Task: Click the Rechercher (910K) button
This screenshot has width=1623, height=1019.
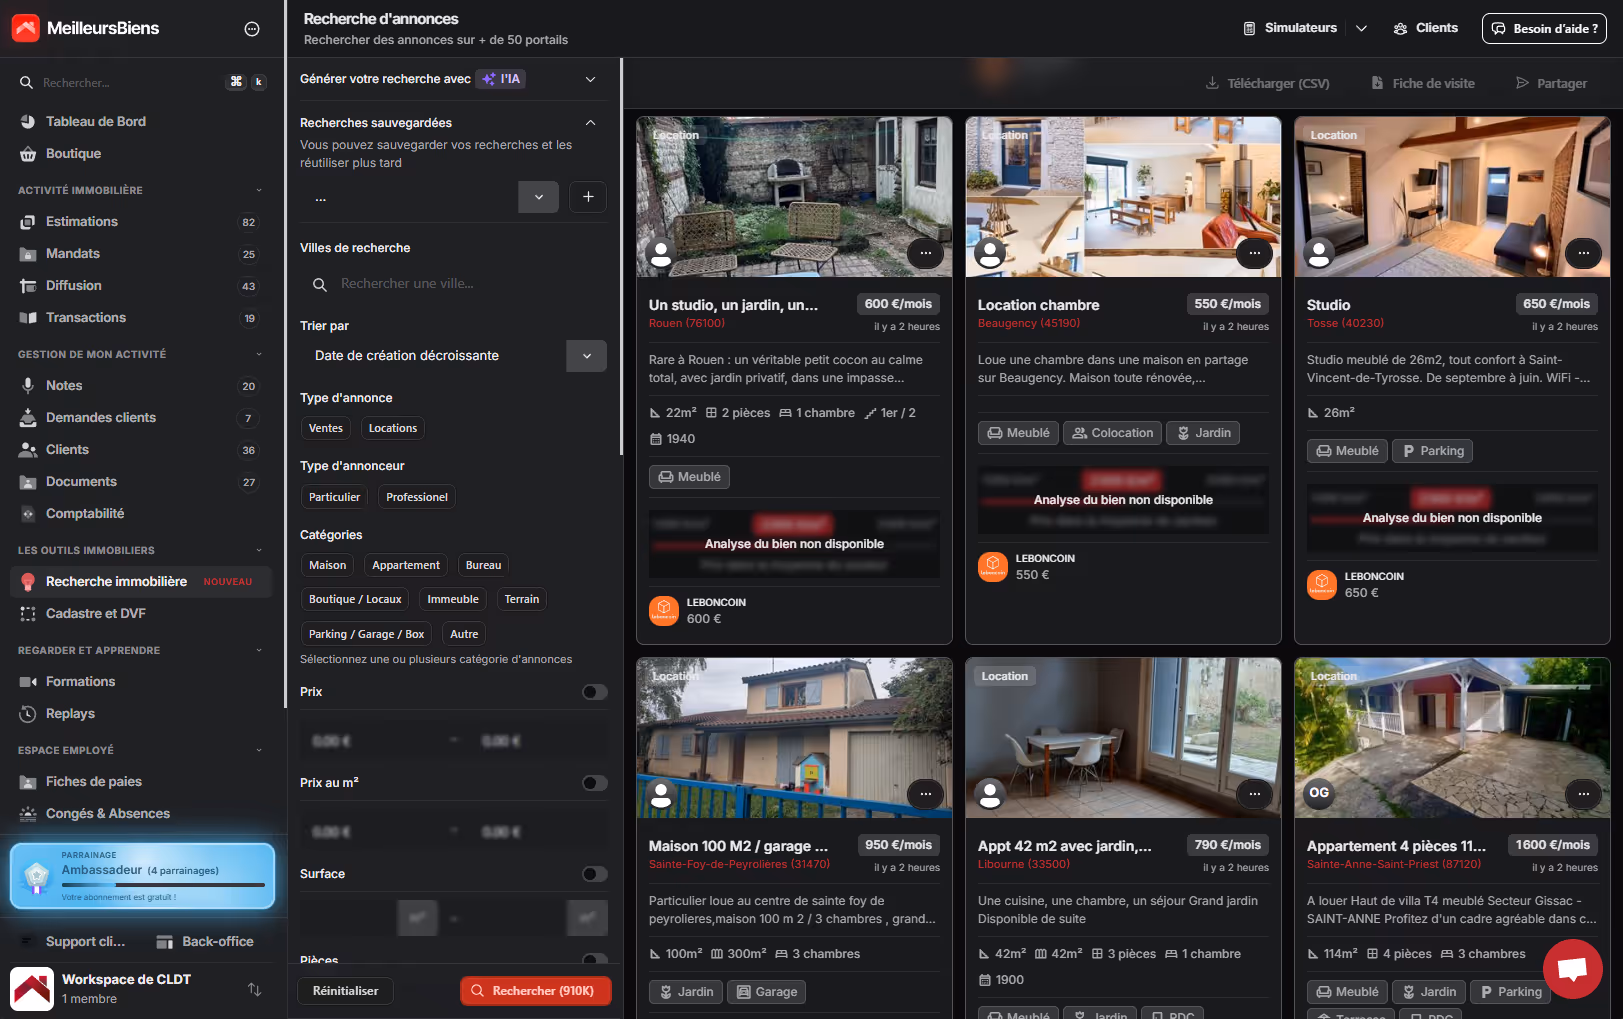Action: (536, 990)
